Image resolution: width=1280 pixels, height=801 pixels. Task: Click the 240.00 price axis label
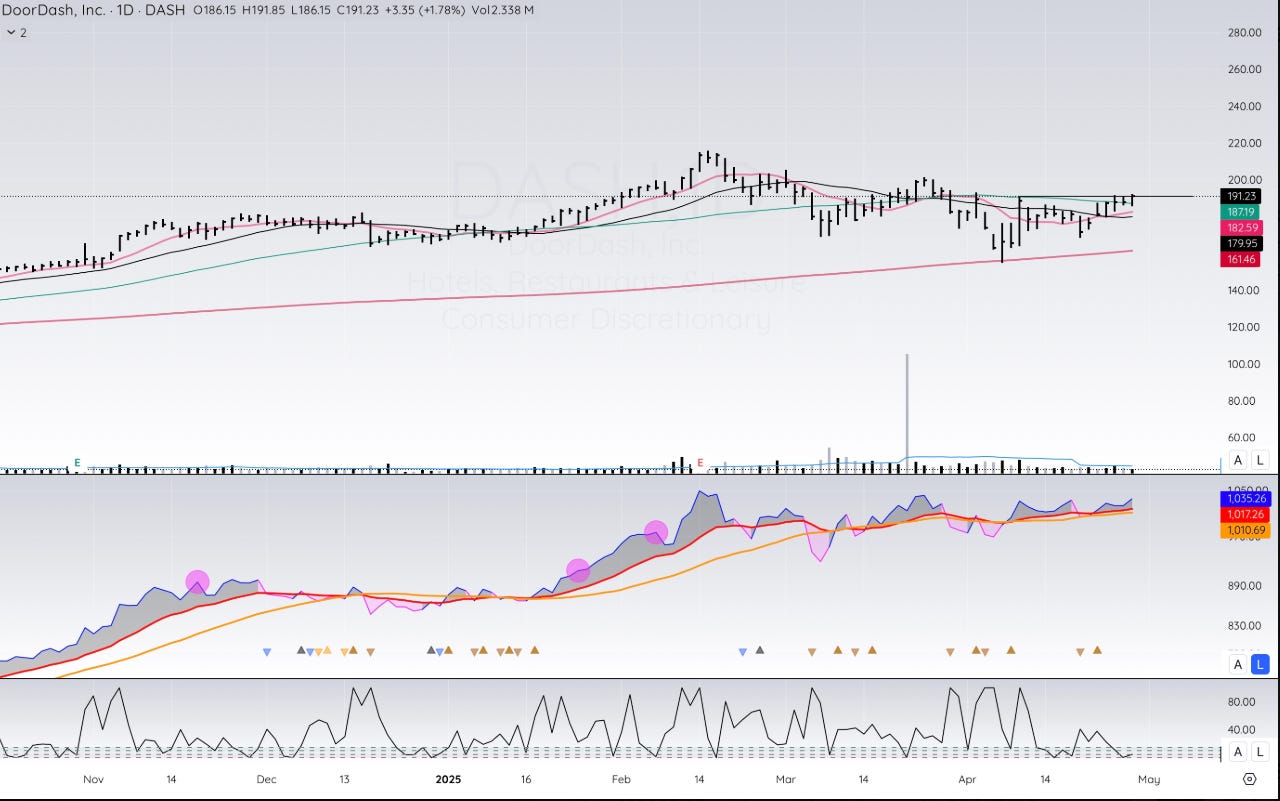point(1244,107)
